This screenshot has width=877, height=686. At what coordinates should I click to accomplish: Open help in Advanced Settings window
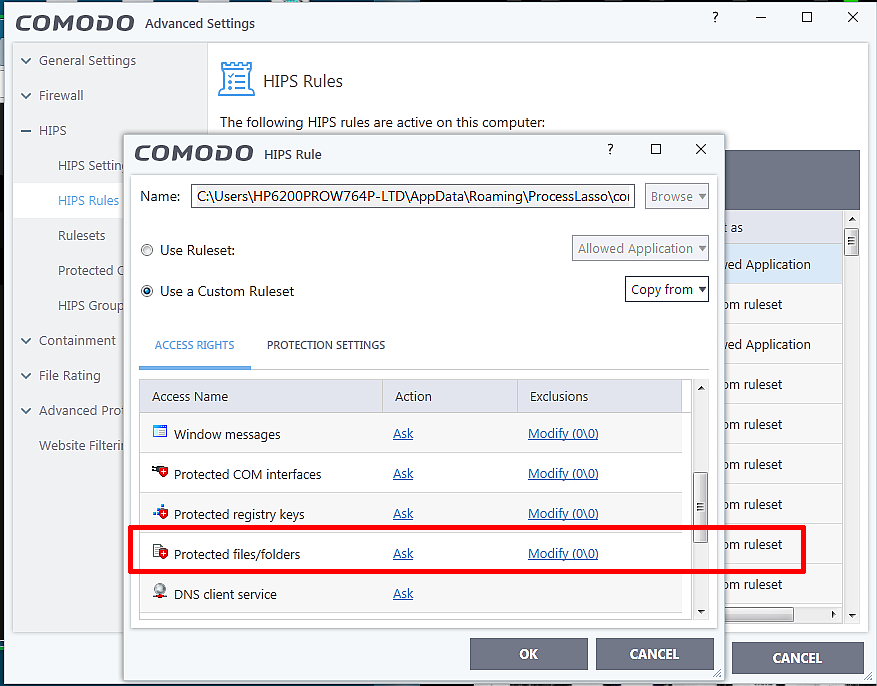[x=715, y=17]
